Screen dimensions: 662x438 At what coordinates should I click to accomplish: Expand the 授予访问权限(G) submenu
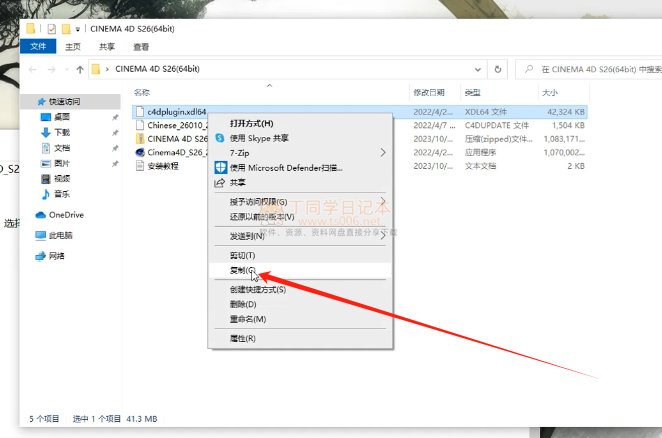tap(301, 202)
